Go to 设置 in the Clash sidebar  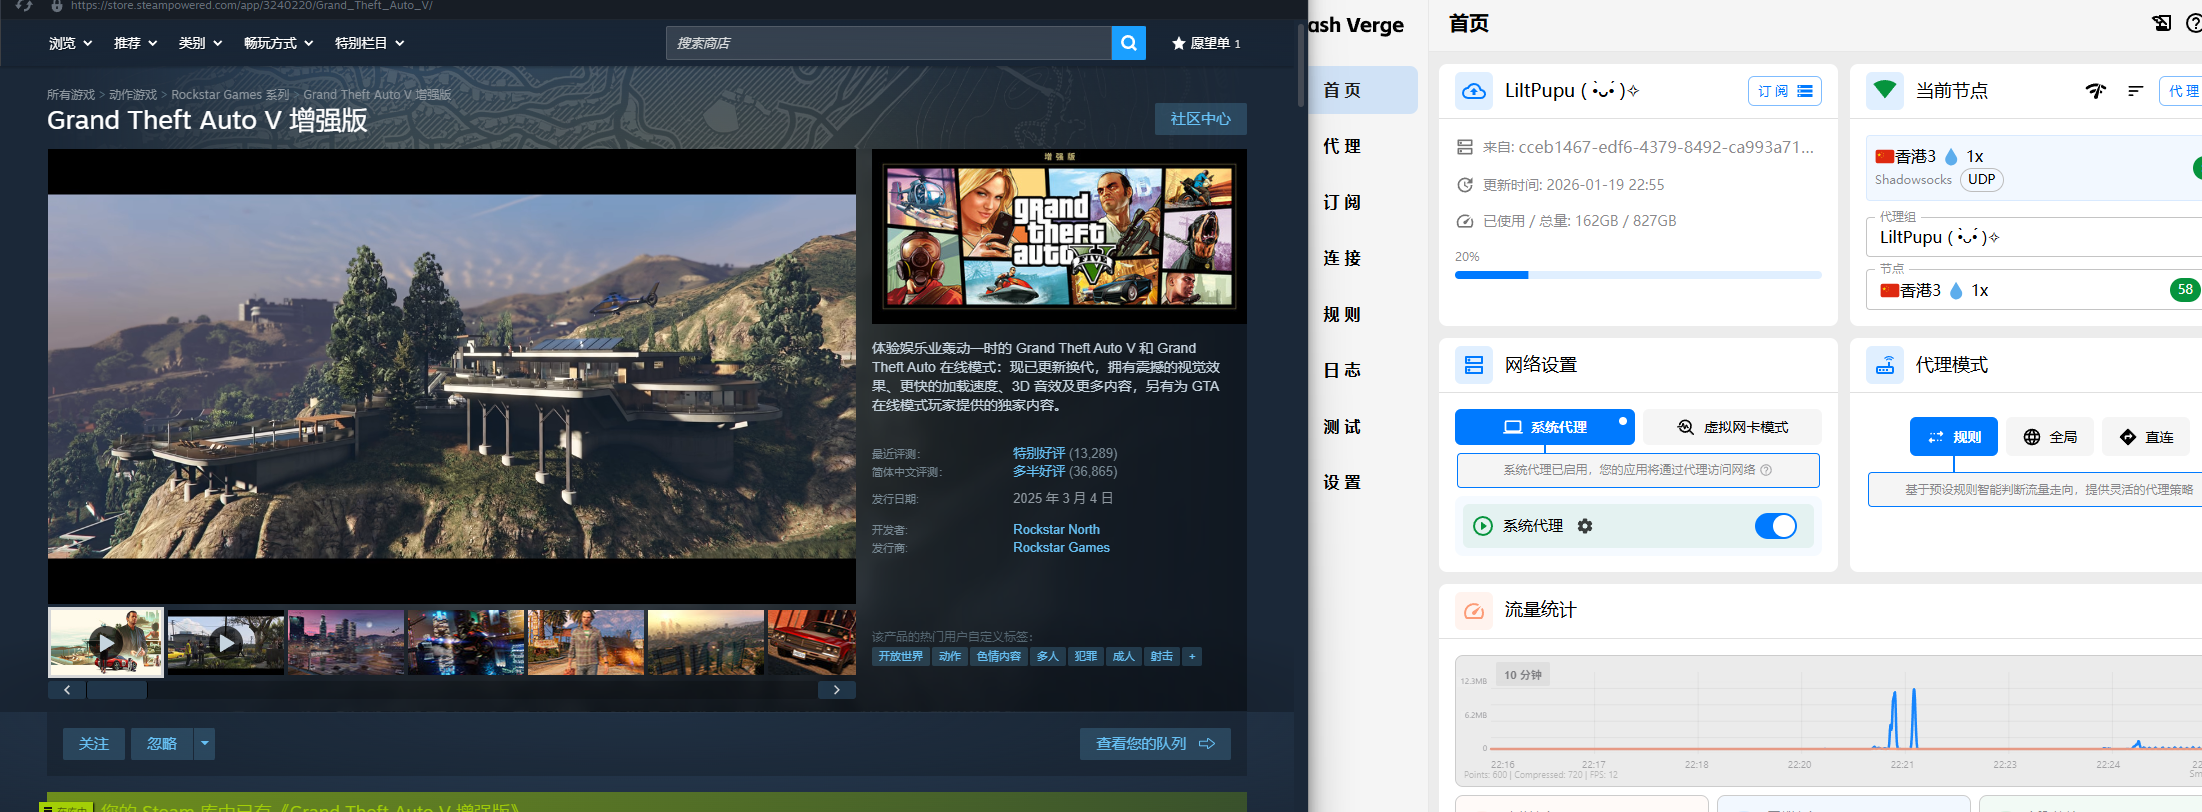coord(1342,482)
